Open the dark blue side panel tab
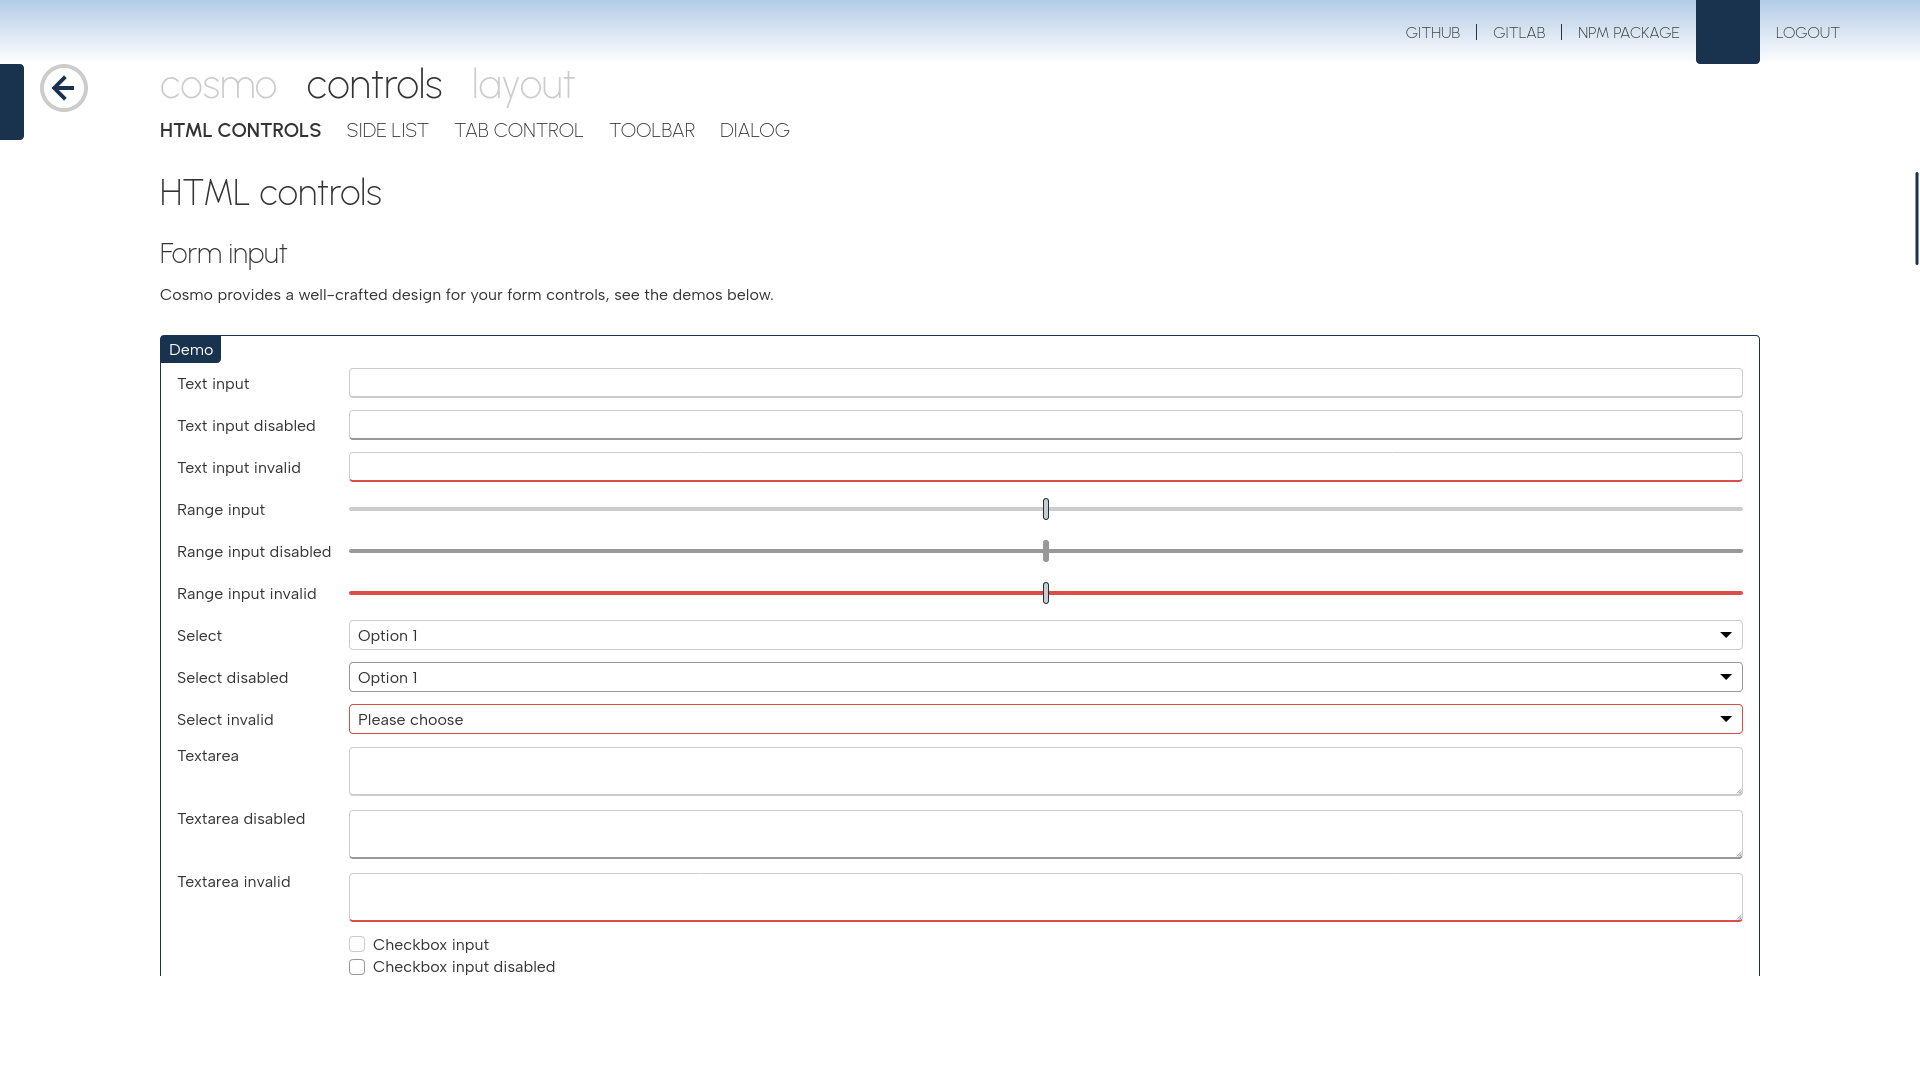The width and height of the screenshot is (1920, 1080). [12, 102]
